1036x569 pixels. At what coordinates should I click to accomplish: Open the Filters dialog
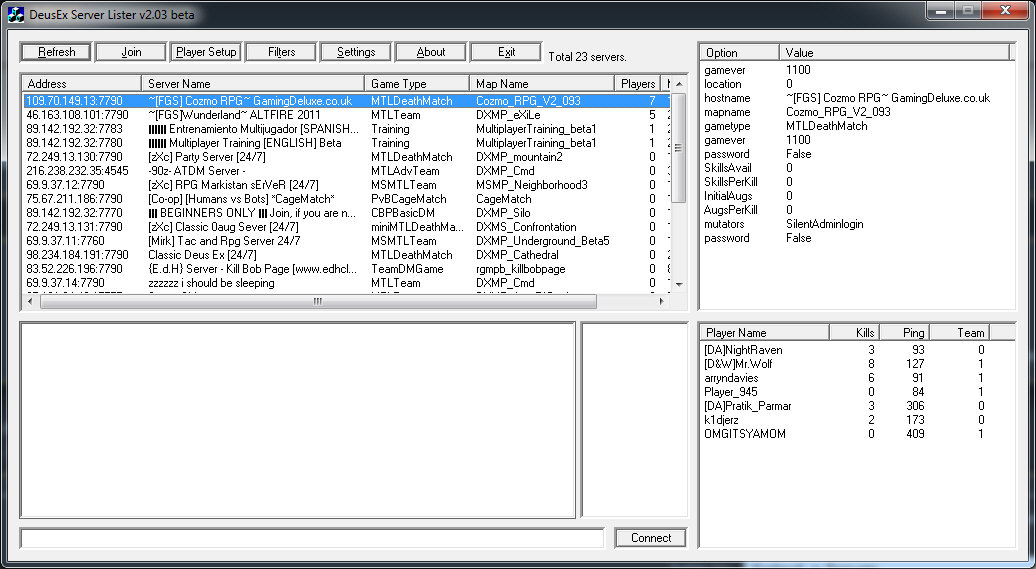281,52
